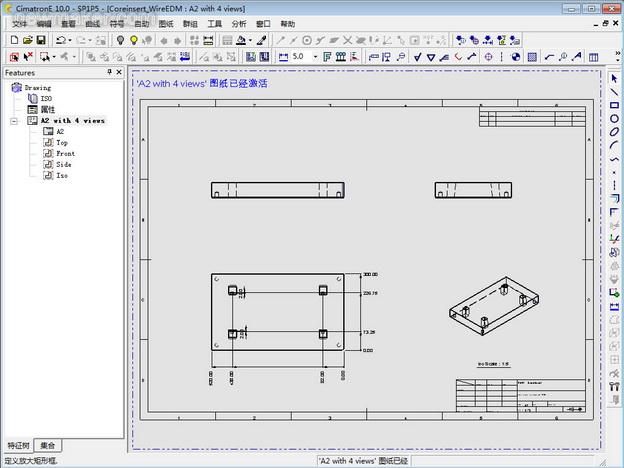Image resolution: width=624 pixels, height=468 pixels.
Task: Select the circle sketch tool
Action: tap(614, 119)
